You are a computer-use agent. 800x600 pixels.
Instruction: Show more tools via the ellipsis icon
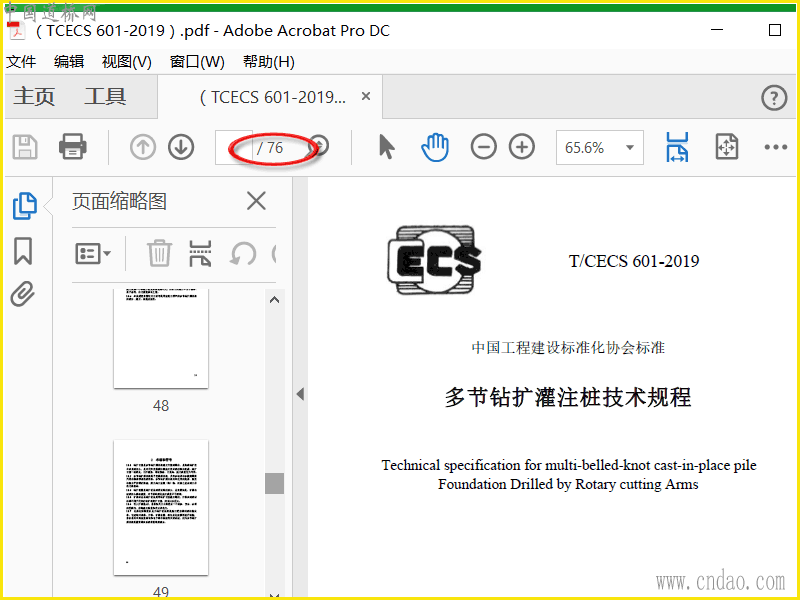(776, 147)
